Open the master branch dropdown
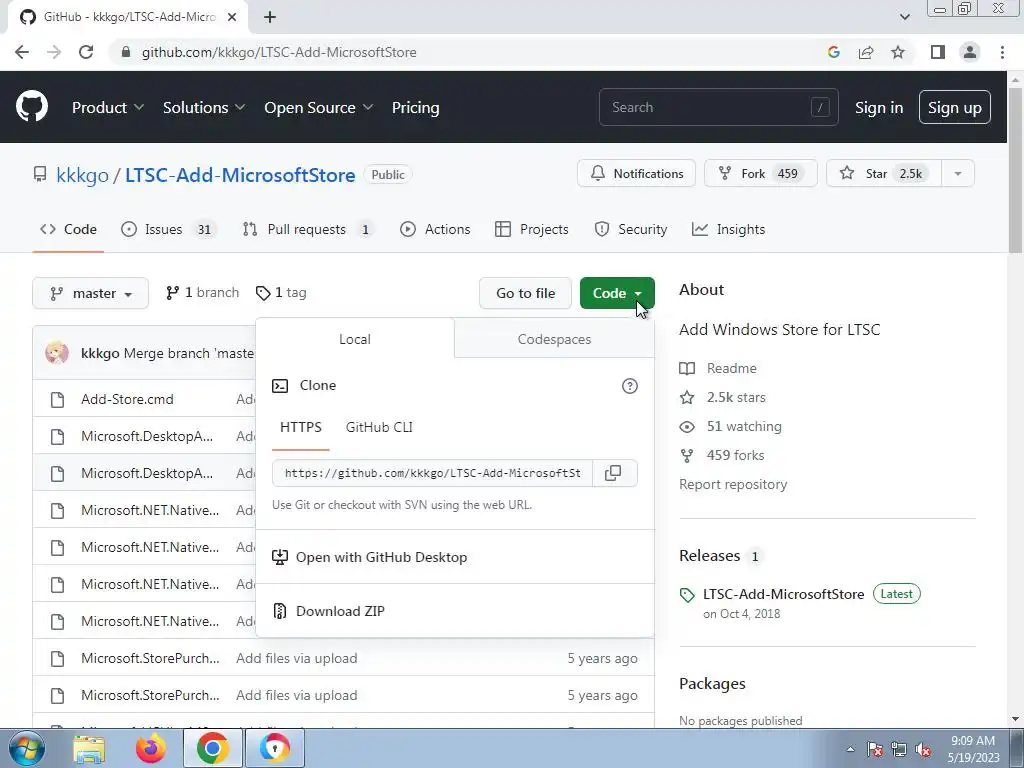This screenshot has height=768, width=1024. click(90, 294)
